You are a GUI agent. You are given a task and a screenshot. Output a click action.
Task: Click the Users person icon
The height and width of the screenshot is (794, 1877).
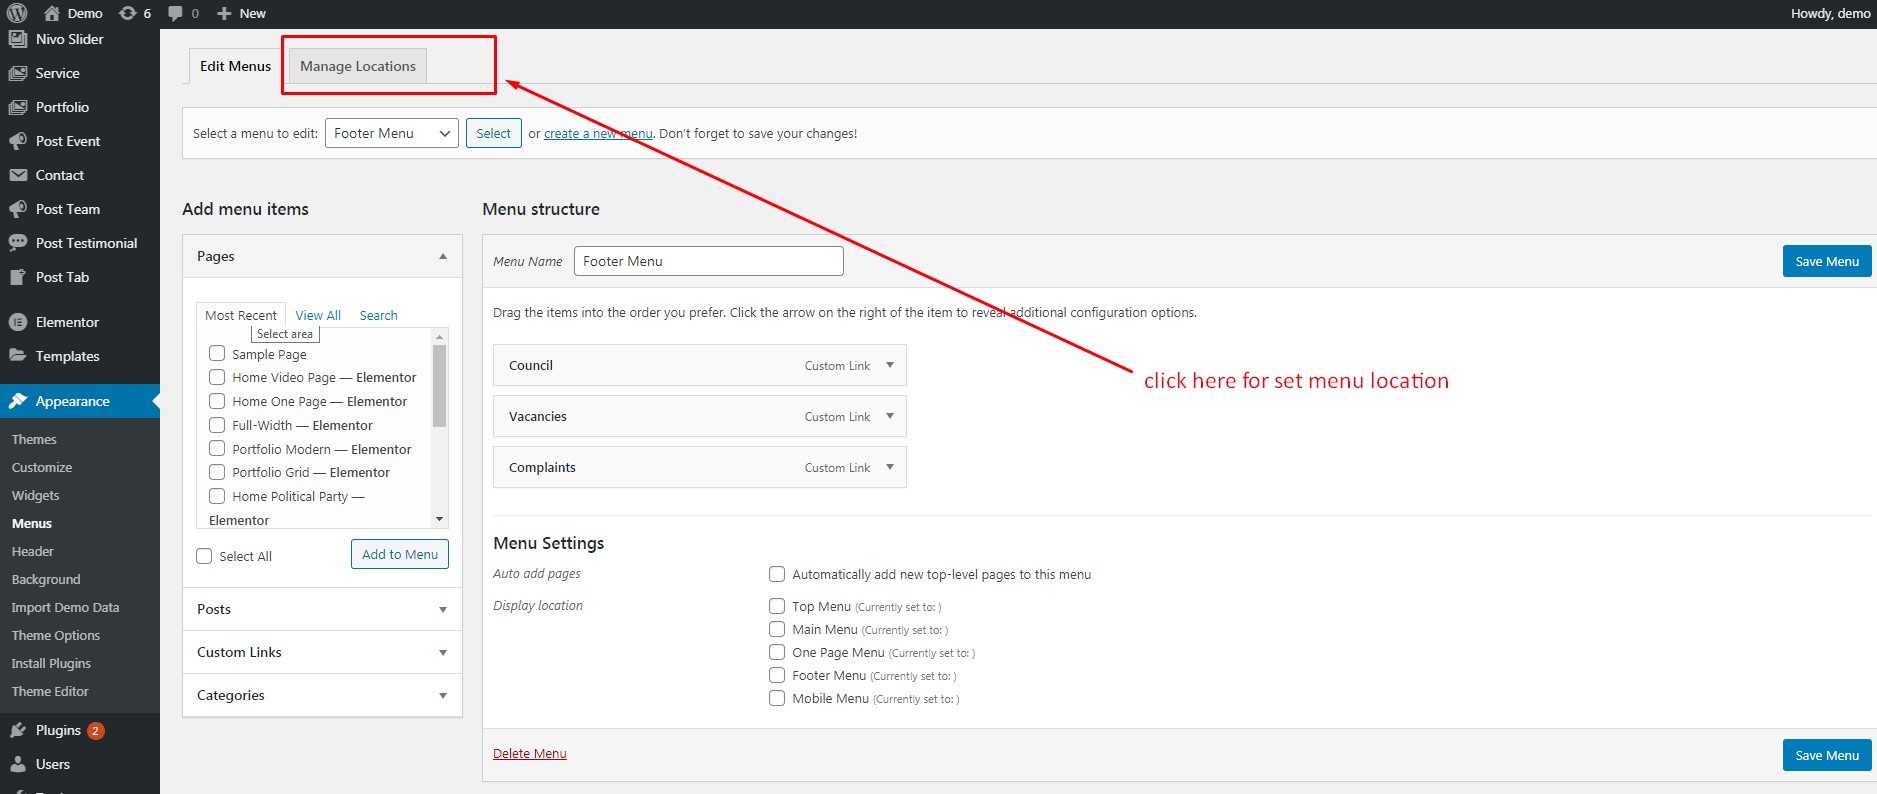tap(18, 764)
